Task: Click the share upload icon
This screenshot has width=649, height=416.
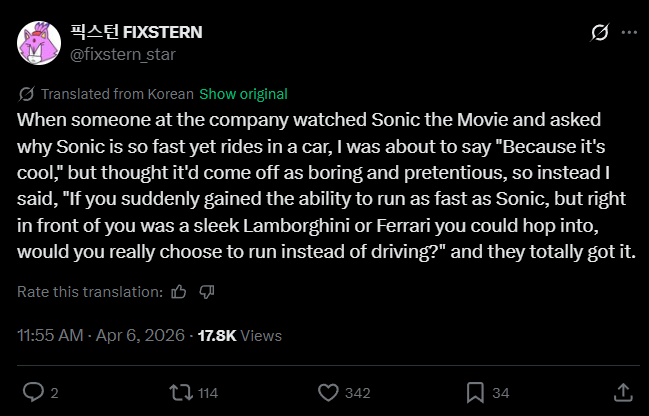Action: pyautogui.click(x=622, y=391)
